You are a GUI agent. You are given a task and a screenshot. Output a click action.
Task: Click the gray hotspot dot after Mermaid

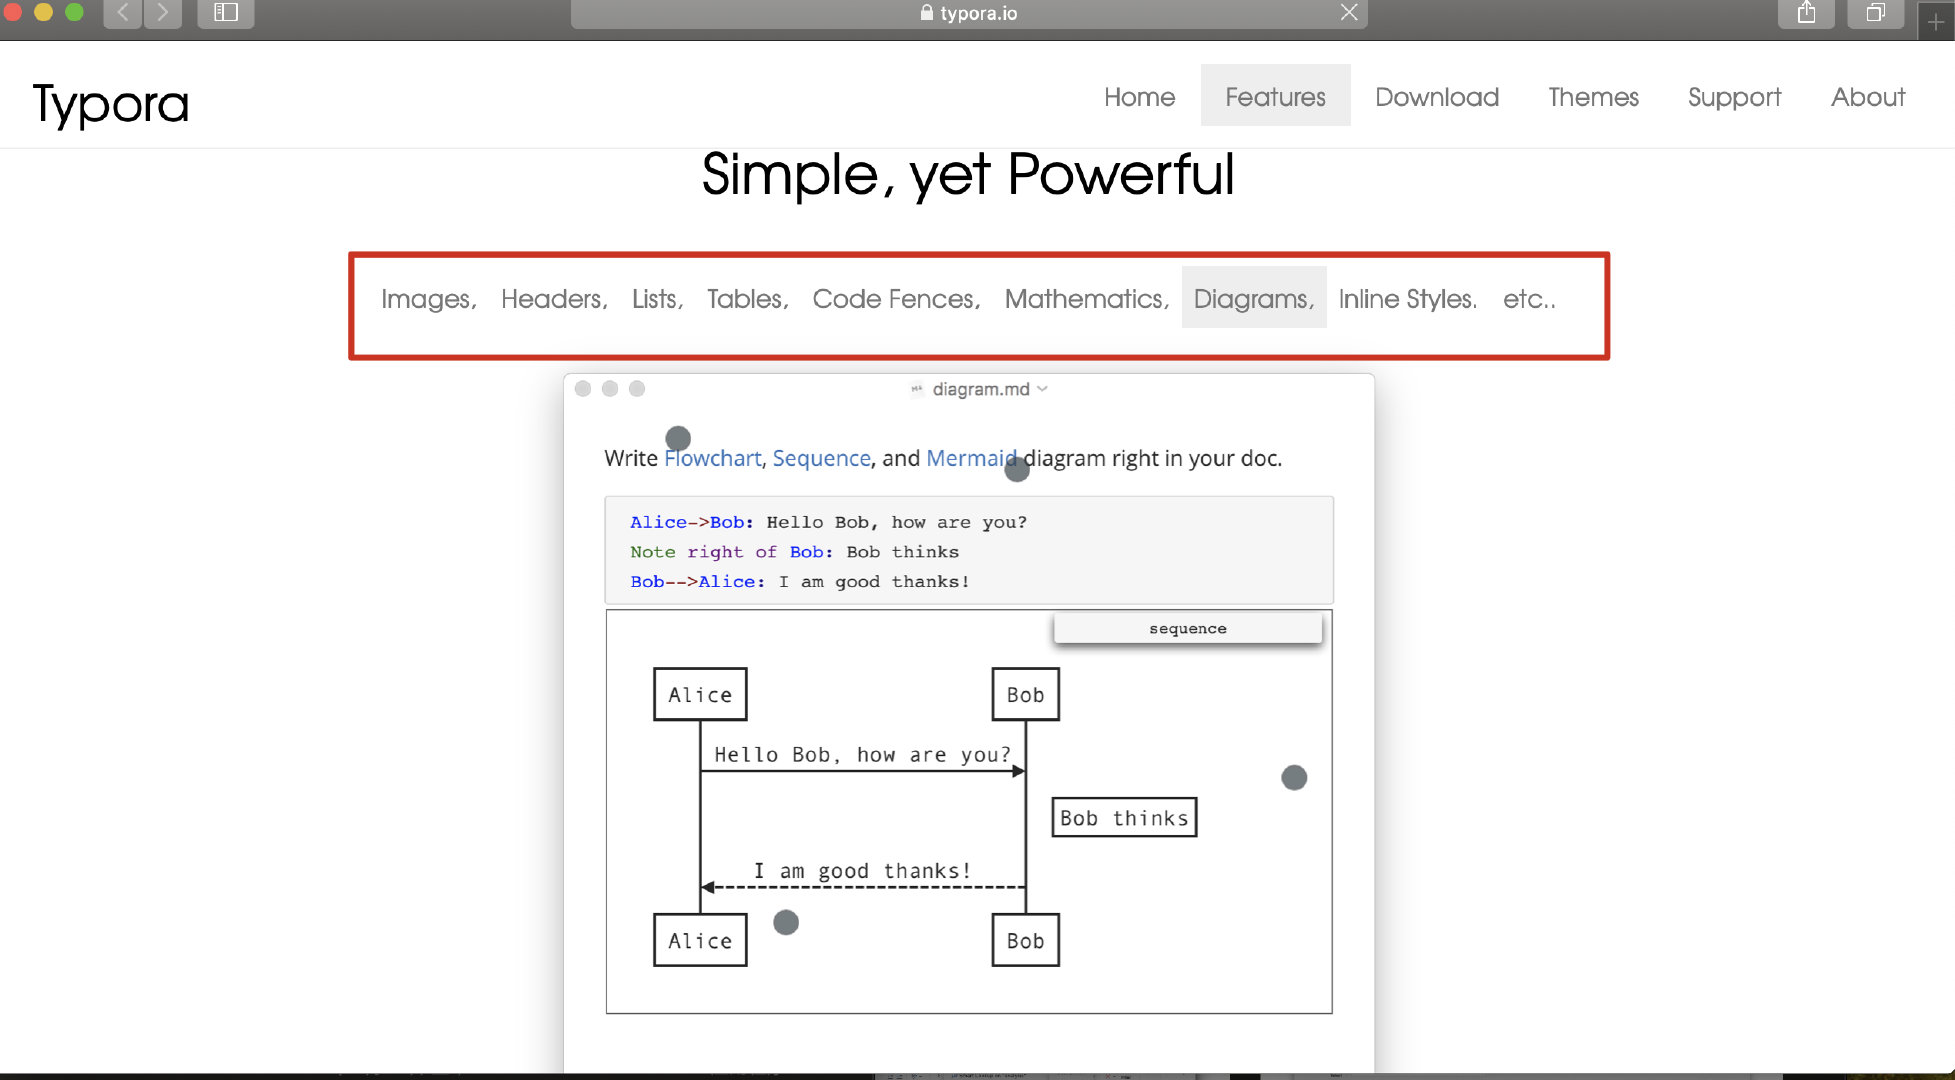point(1017,469)
